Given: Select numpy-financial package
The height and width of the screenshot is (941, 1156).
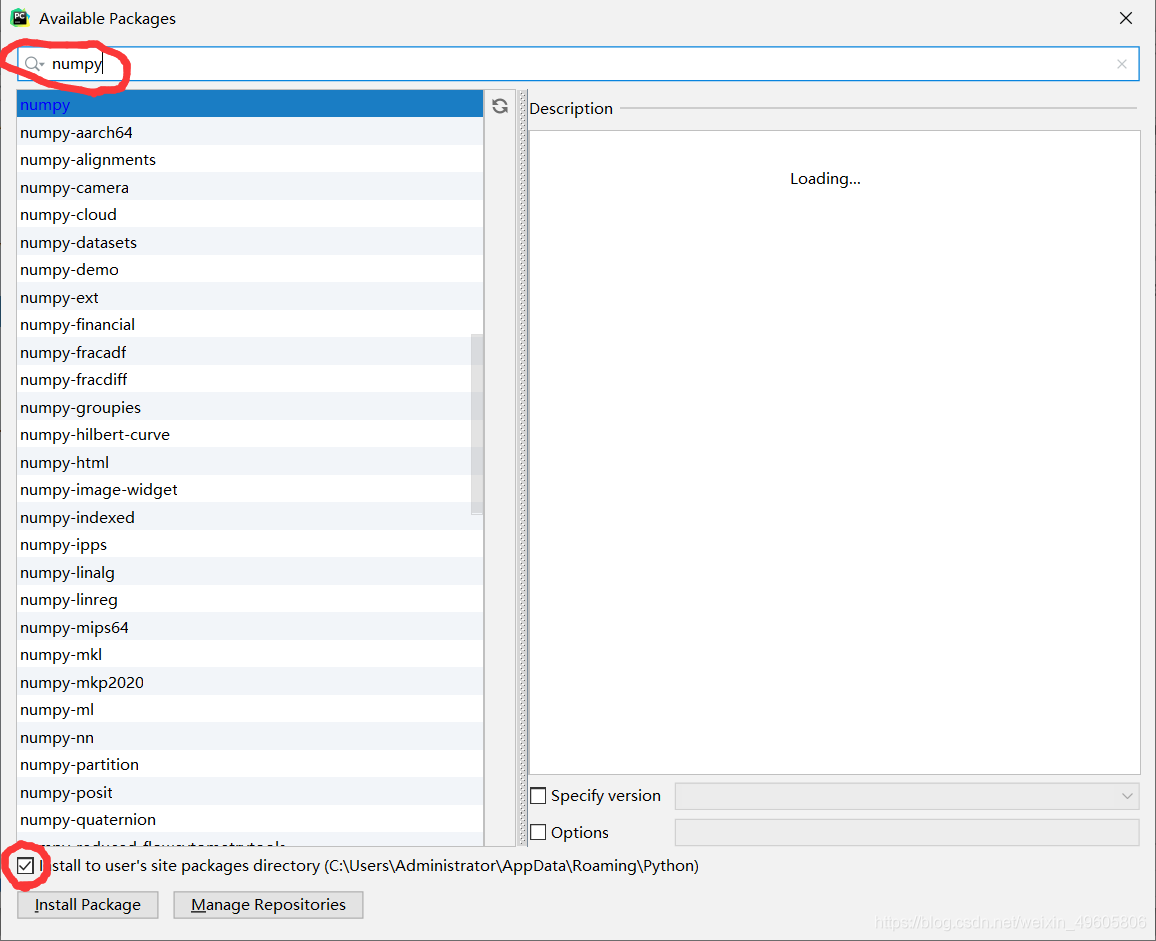Looking at the screenshot, I should (250, 324).
